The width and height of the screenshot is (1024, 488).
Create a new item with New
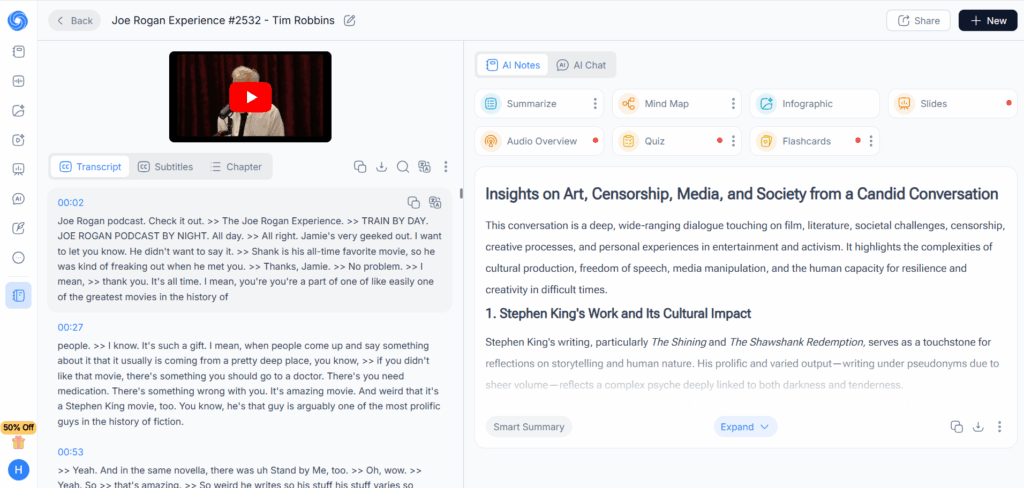[x=988, y=20]
